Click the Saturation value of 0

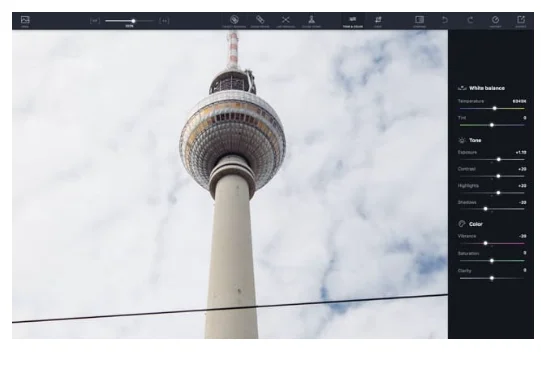[524, 253]
